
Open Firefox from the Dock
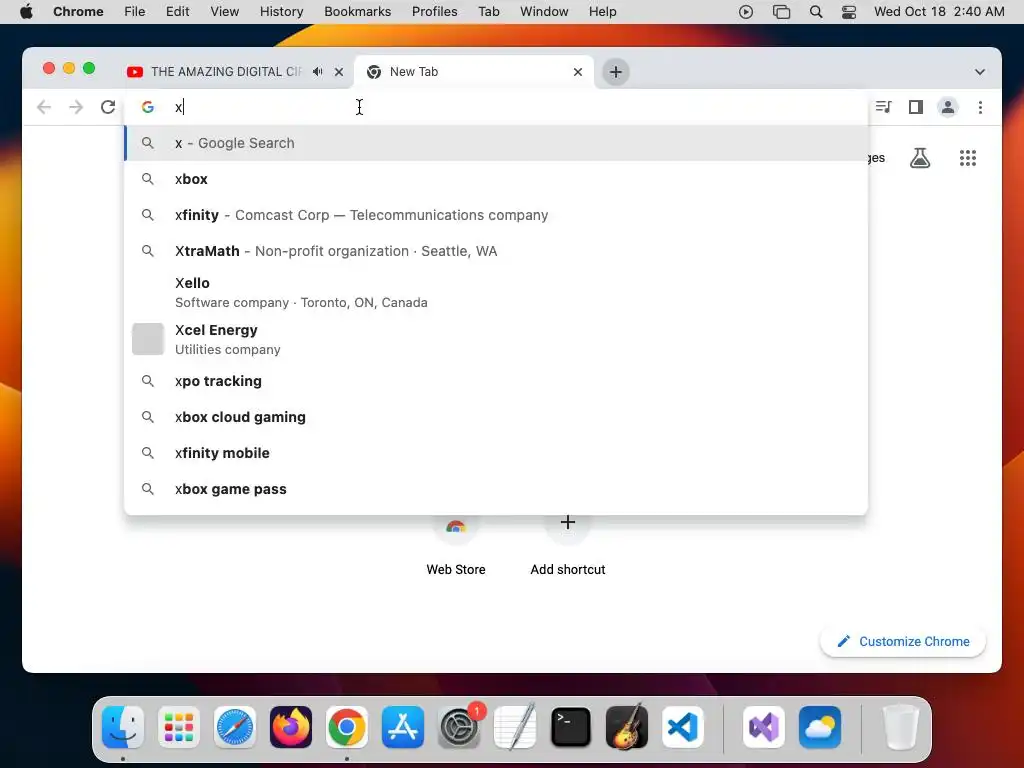pos(291,727)
